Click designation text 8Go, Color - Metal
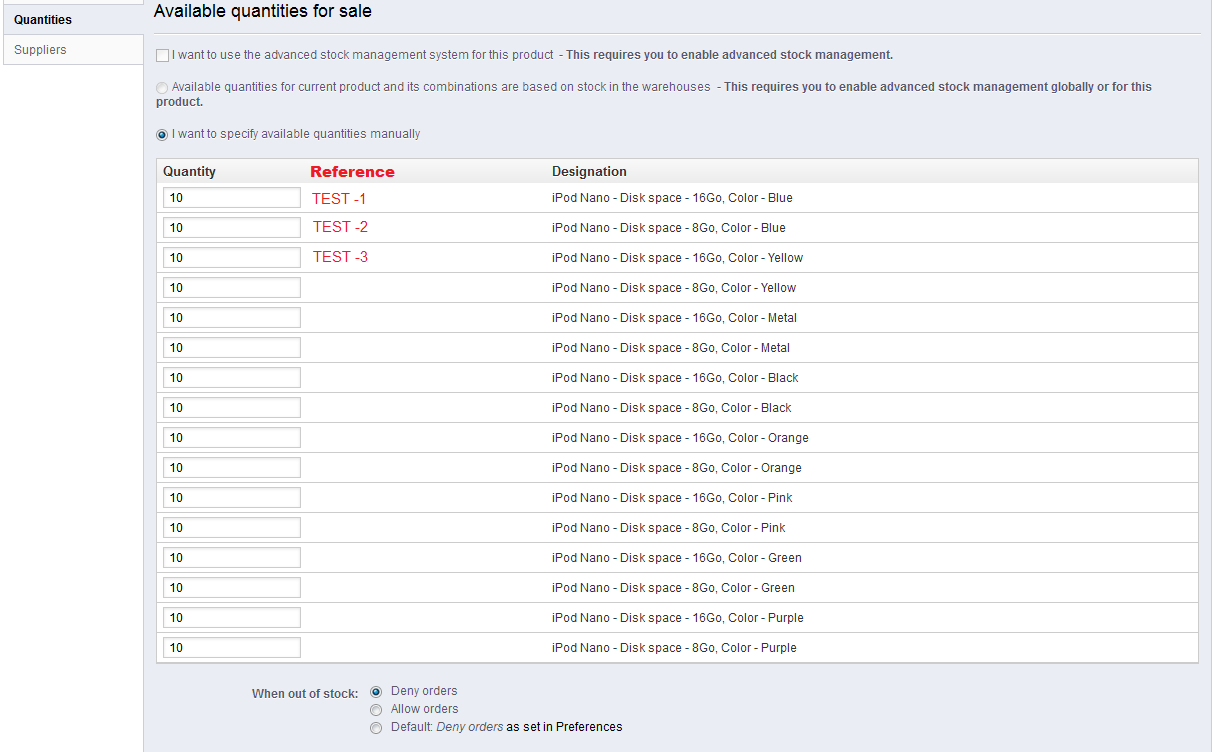The width and height of the screenshot is (1214, 752). pos(671,348)
